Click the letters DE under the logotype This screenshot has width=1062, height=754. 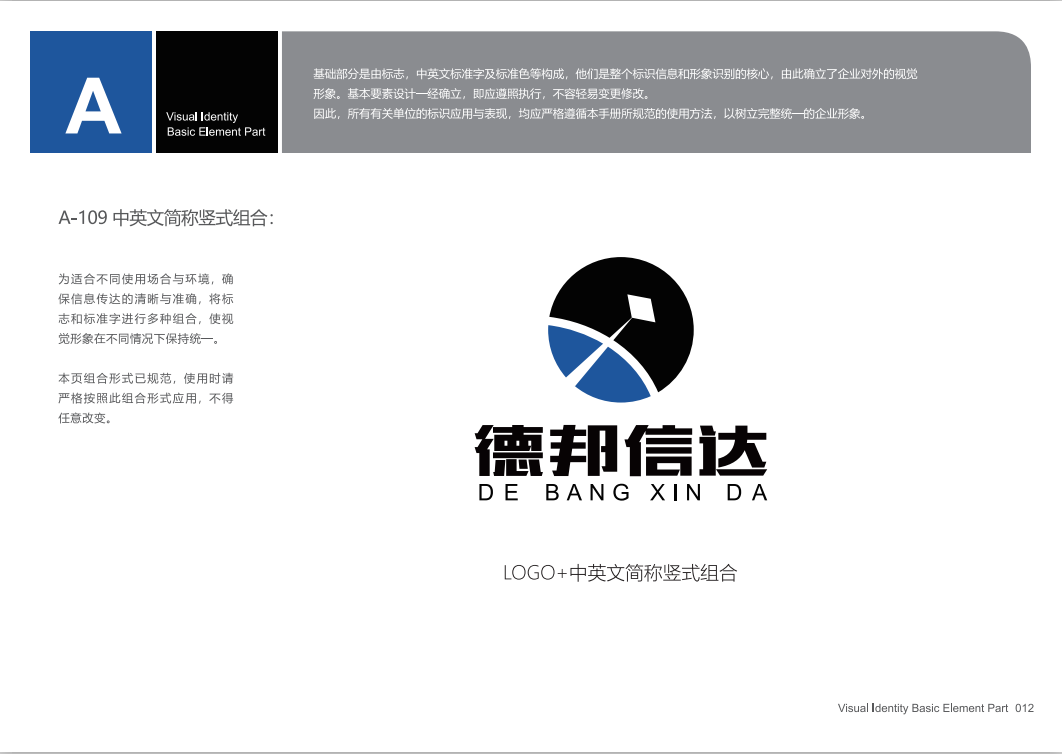499,493
